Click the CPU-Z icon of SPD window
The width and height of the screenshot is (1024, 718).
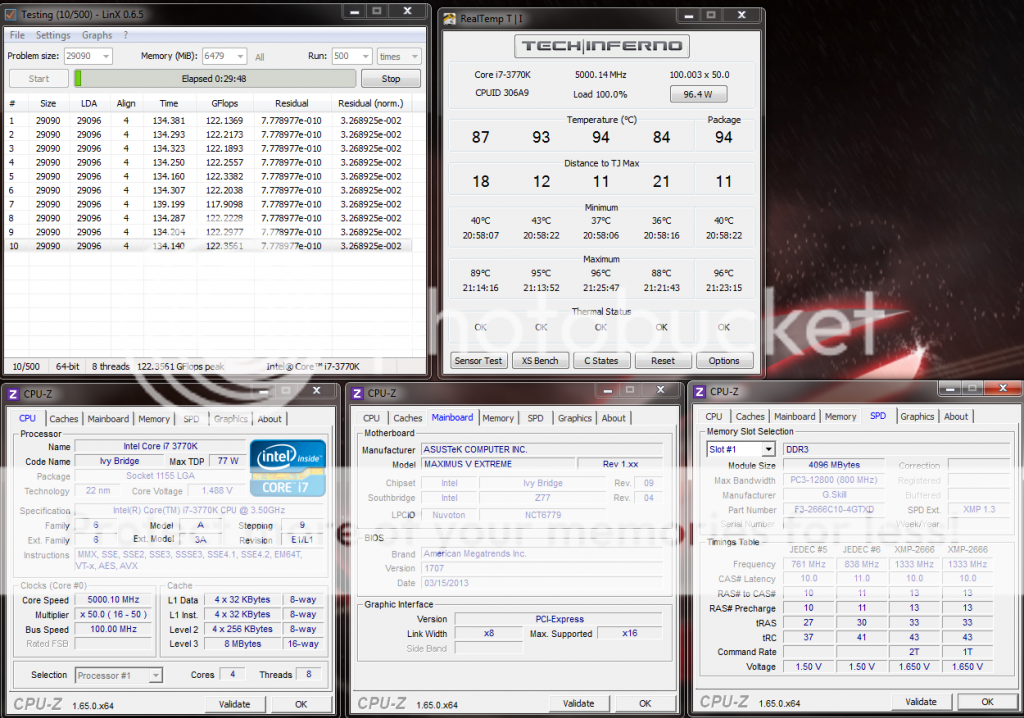[x=699, y=391]
